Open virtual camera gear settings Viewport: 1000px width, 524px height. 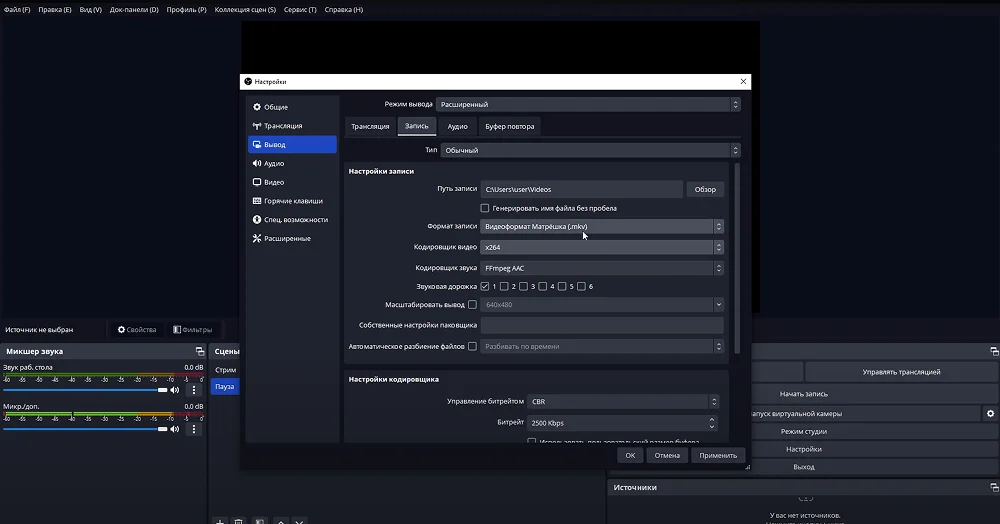pos(990,413)
